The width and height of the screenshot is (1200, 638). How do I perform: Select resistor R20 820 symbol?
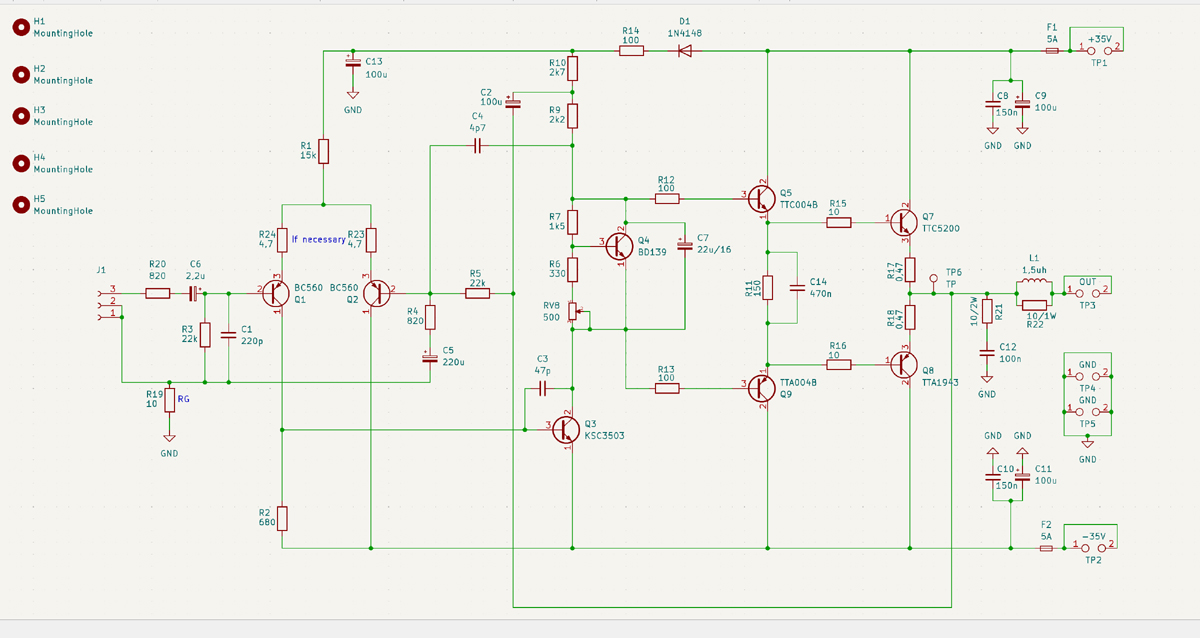tap(158, 293)
